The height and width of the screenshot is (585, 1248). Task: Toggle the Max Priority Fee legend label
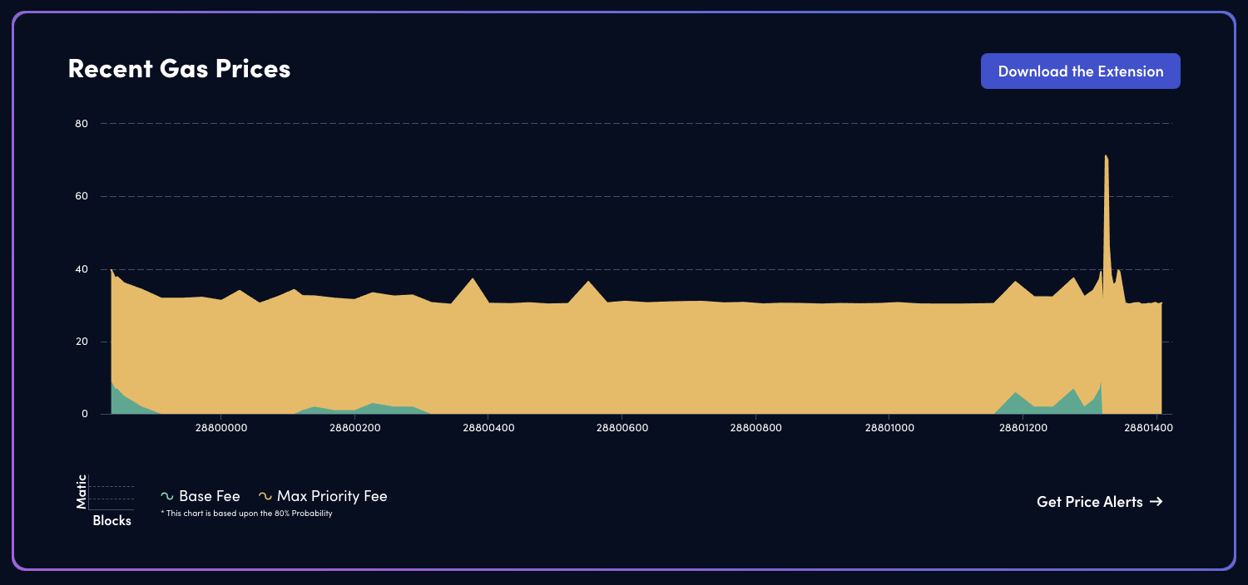(x=332, y=496)
